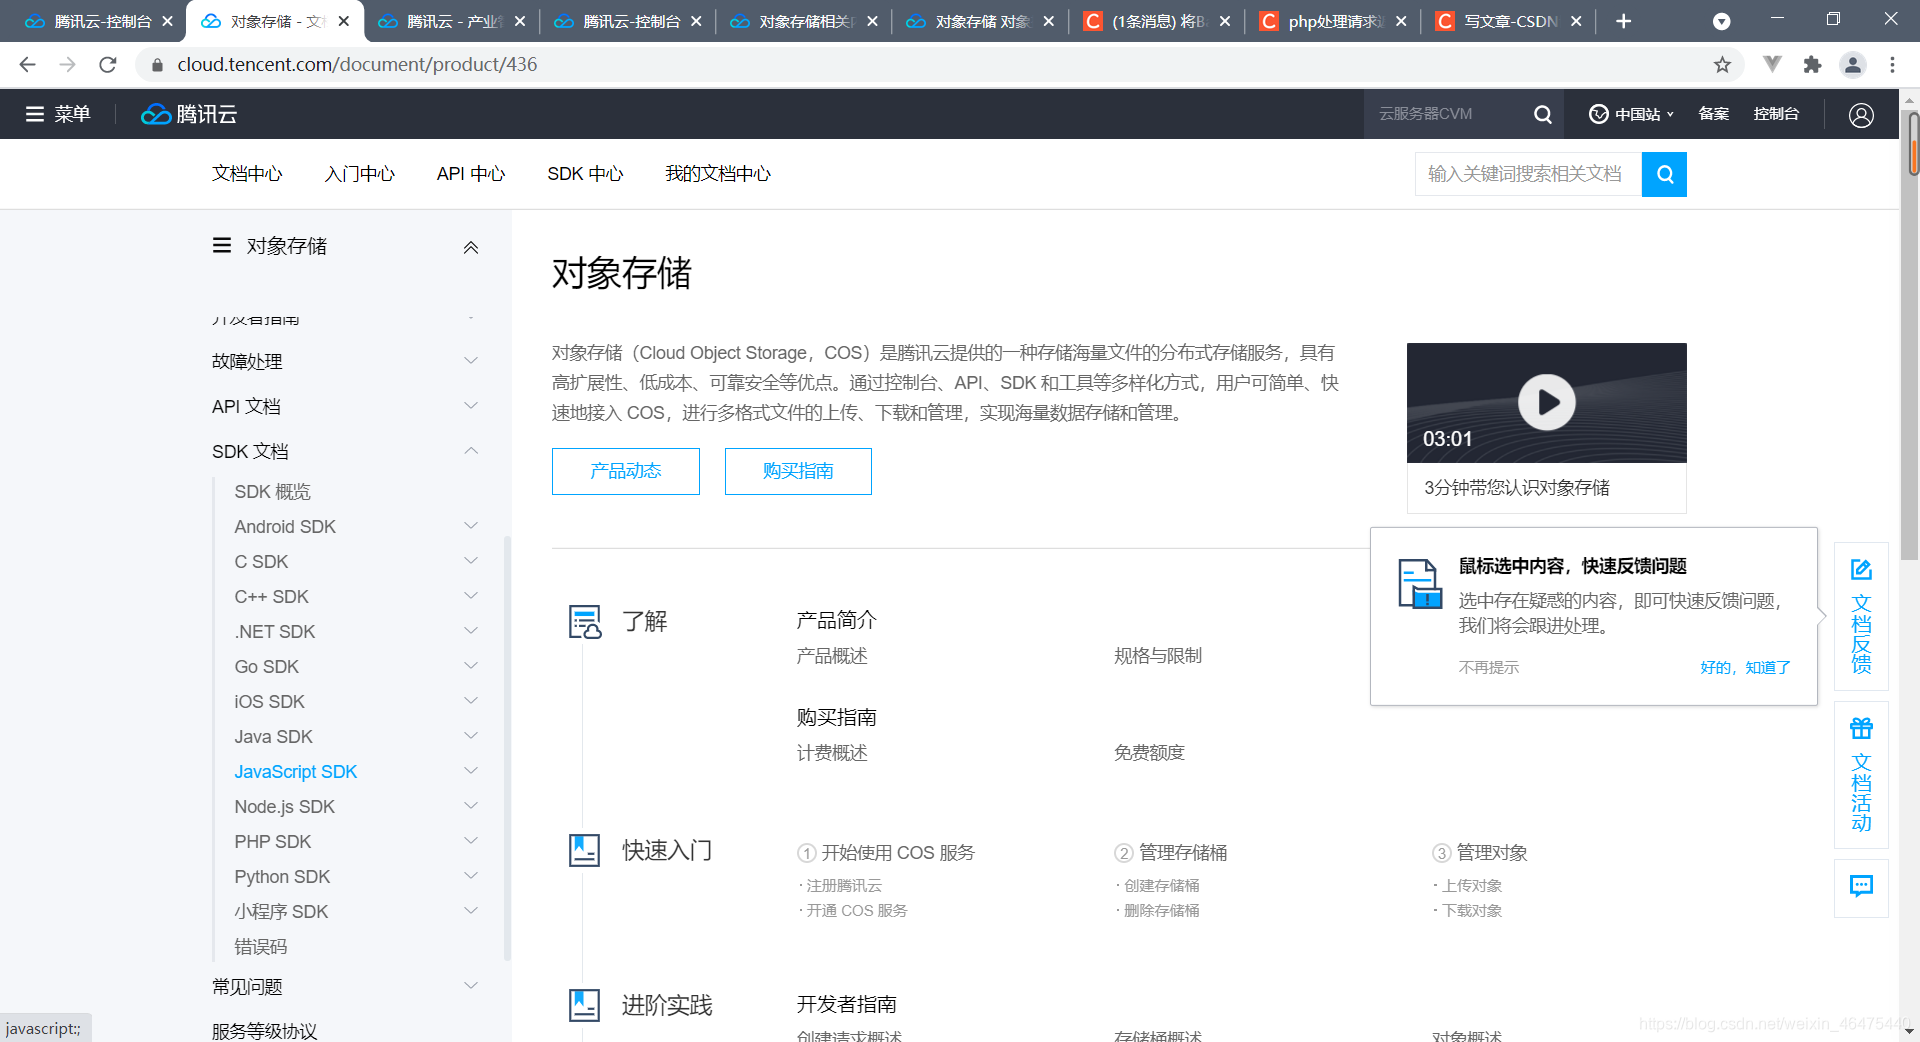Click the site lock icon in address bar
The width and height of the screenshot is (1920, 1042).
pyautogui.click(x=157, y=65)
